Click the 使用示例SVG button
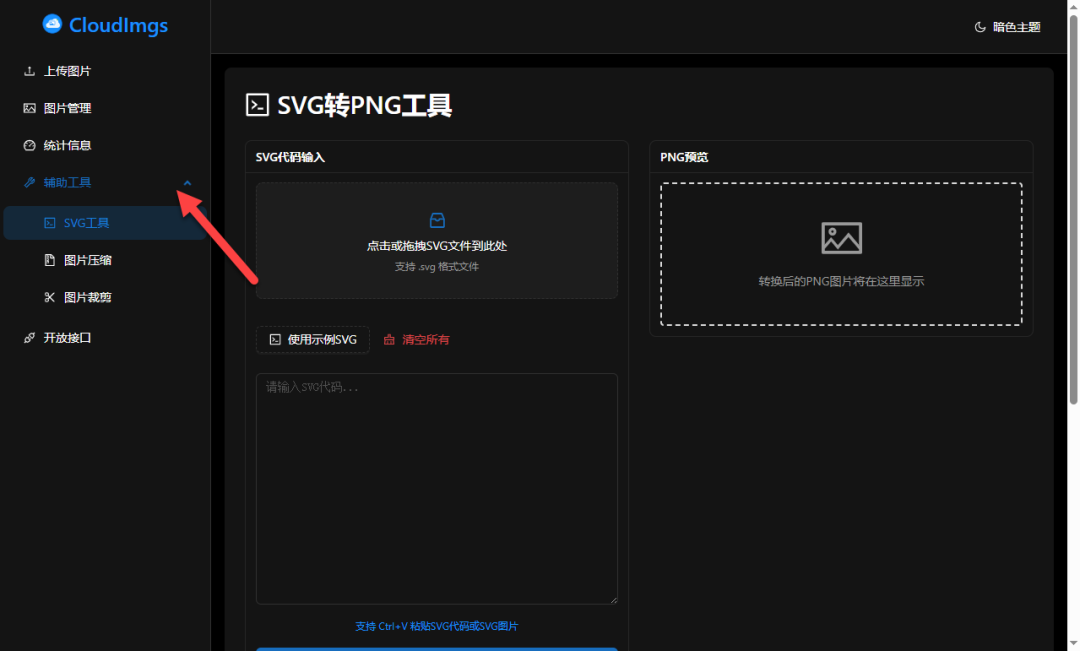 pyautogui.click(x=312, y=340)
